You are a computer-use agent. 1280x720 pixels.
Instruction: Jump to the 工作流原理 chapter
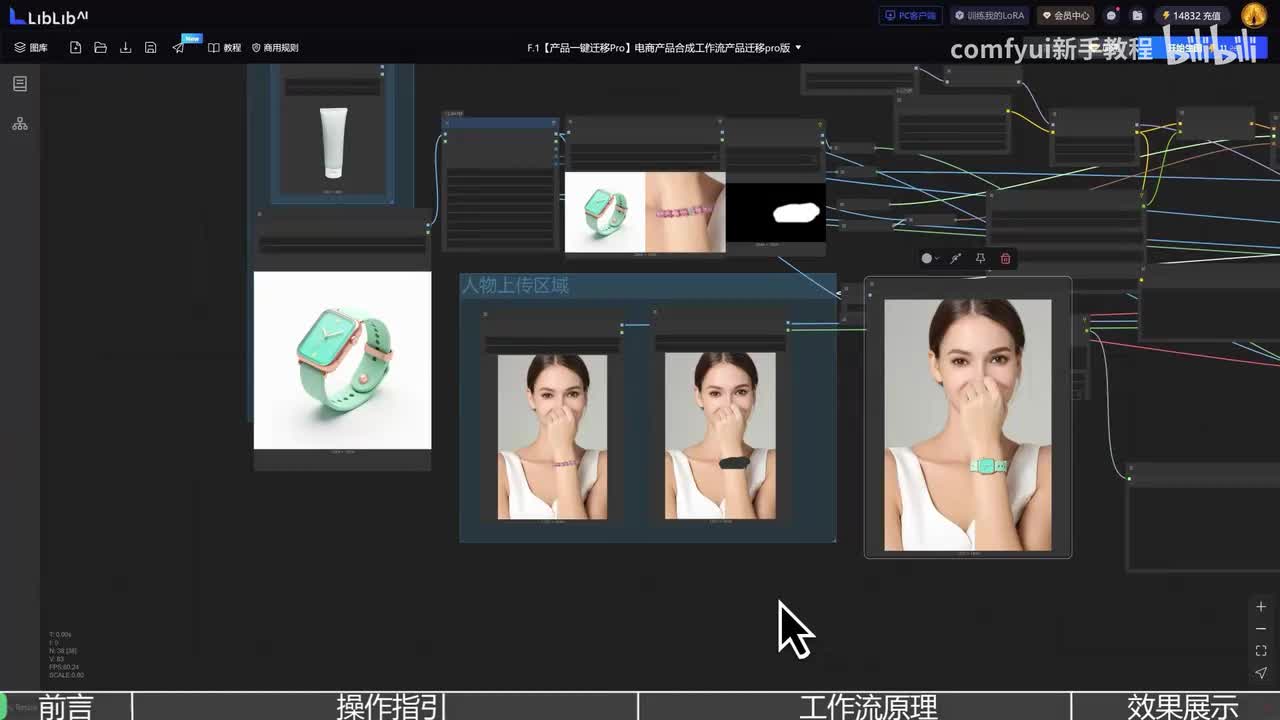click(x=868, y=706)
